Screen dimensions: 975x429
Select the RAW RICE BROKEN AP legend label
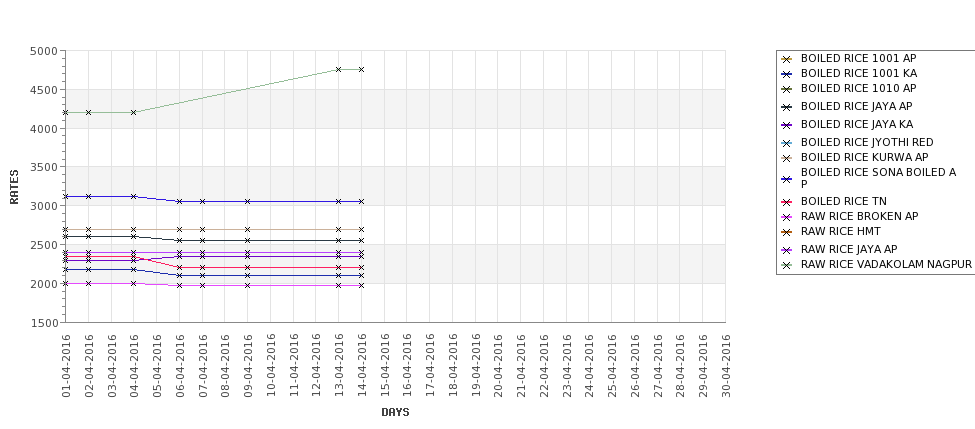859,216
